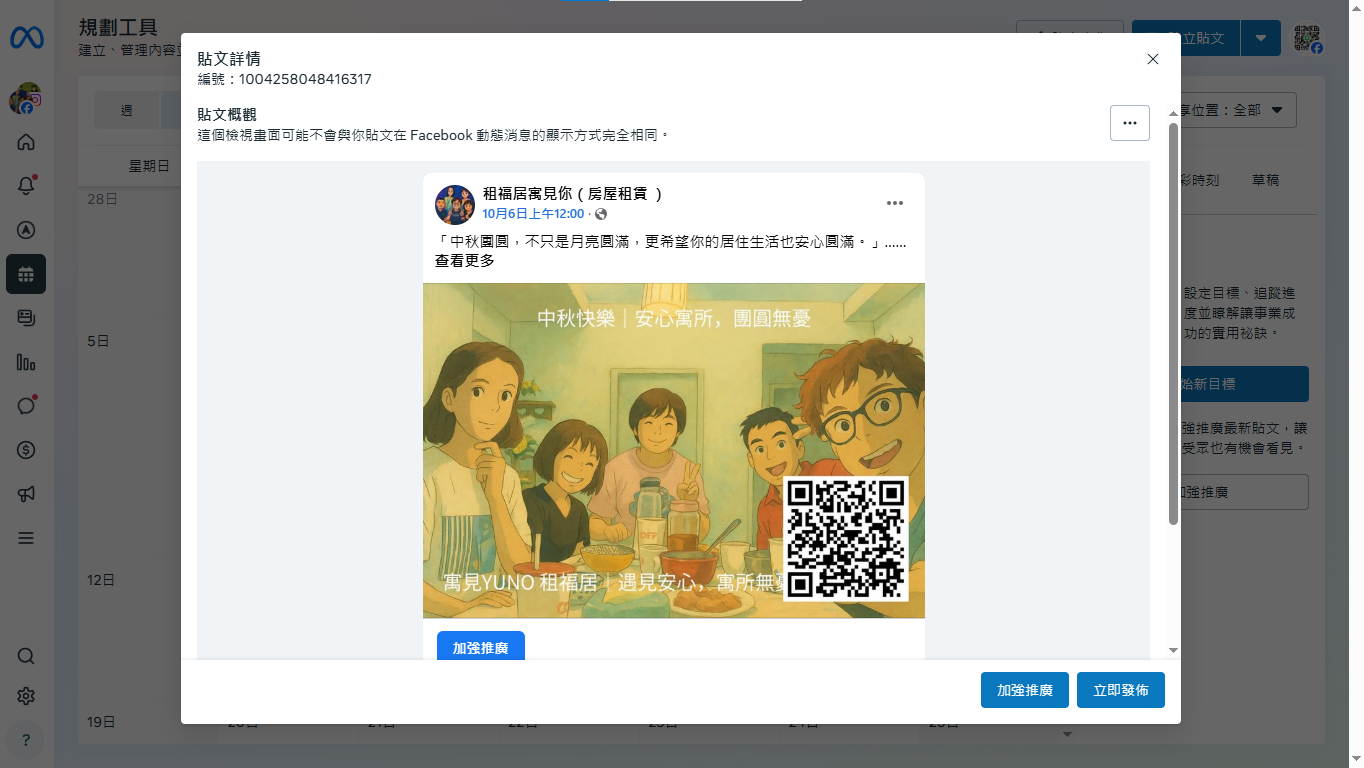The height and width of the screenshot is (768, 1364).
Task: Open the post overview more options button
Action: pos(1129,123)
